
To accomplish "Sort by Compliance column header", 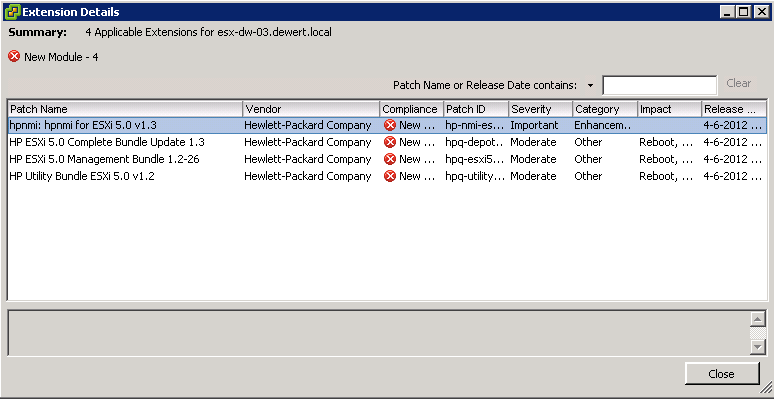I will click(x=412, y=109).
